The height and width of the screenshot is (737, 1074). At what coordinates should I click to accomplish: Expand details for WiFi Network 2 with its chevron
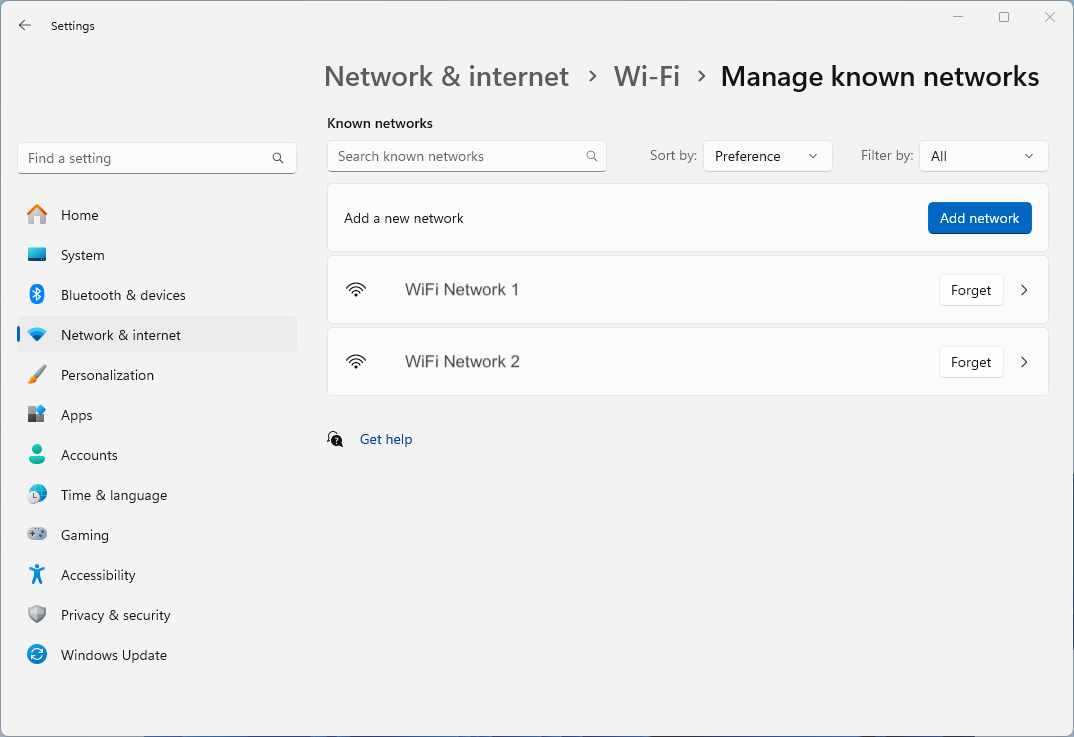(1023, 362)
